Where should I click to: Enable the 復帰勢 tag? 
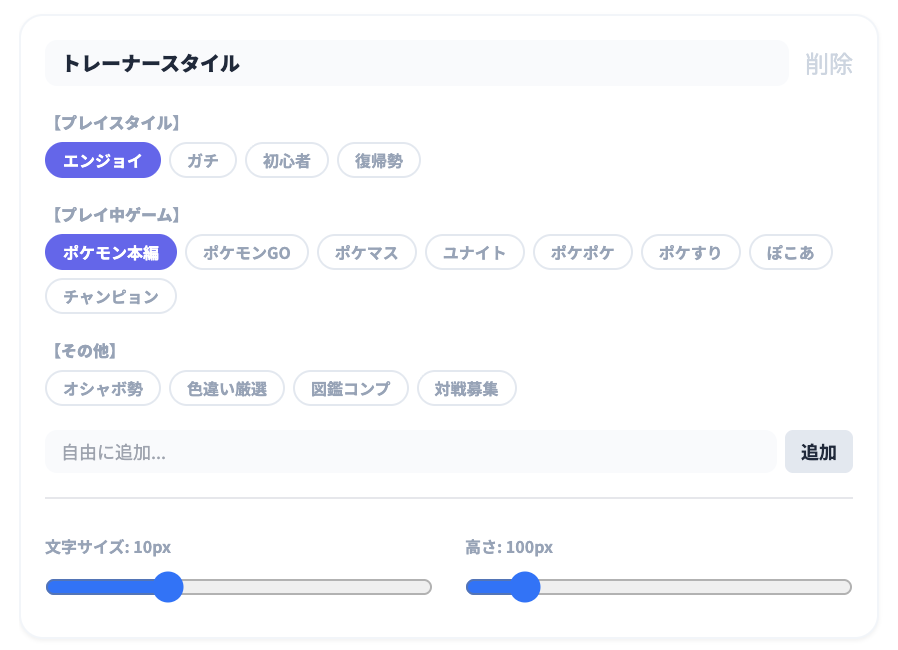tap(379, 160)
